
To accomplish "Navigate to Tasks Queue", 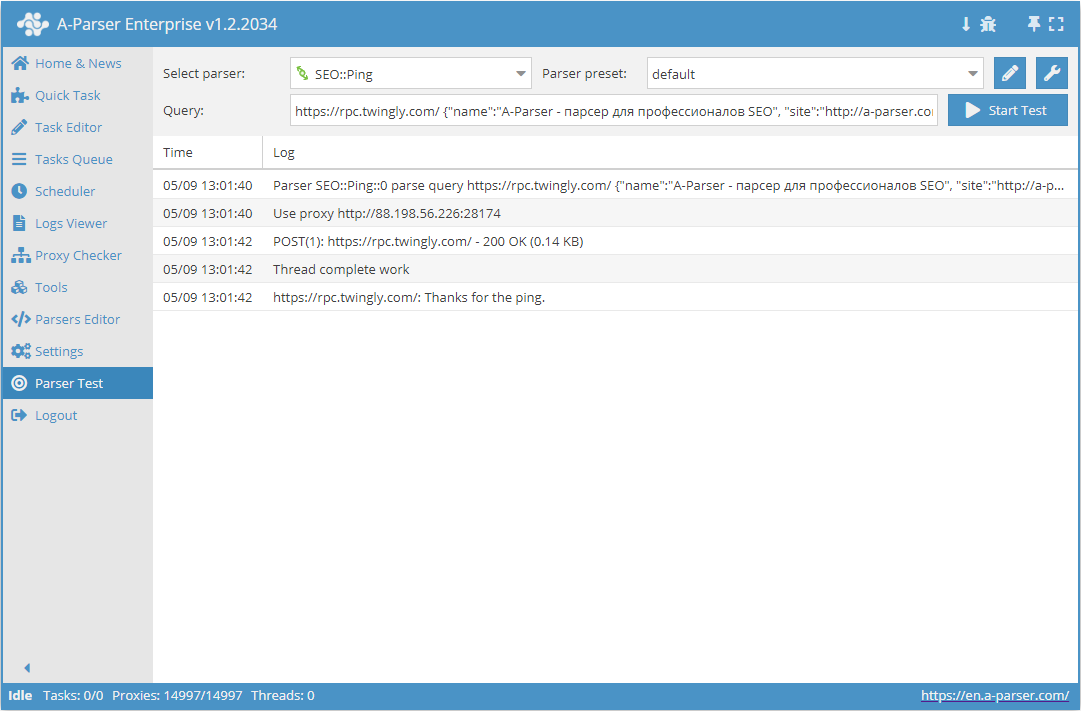I will click(x=73, y=159).
